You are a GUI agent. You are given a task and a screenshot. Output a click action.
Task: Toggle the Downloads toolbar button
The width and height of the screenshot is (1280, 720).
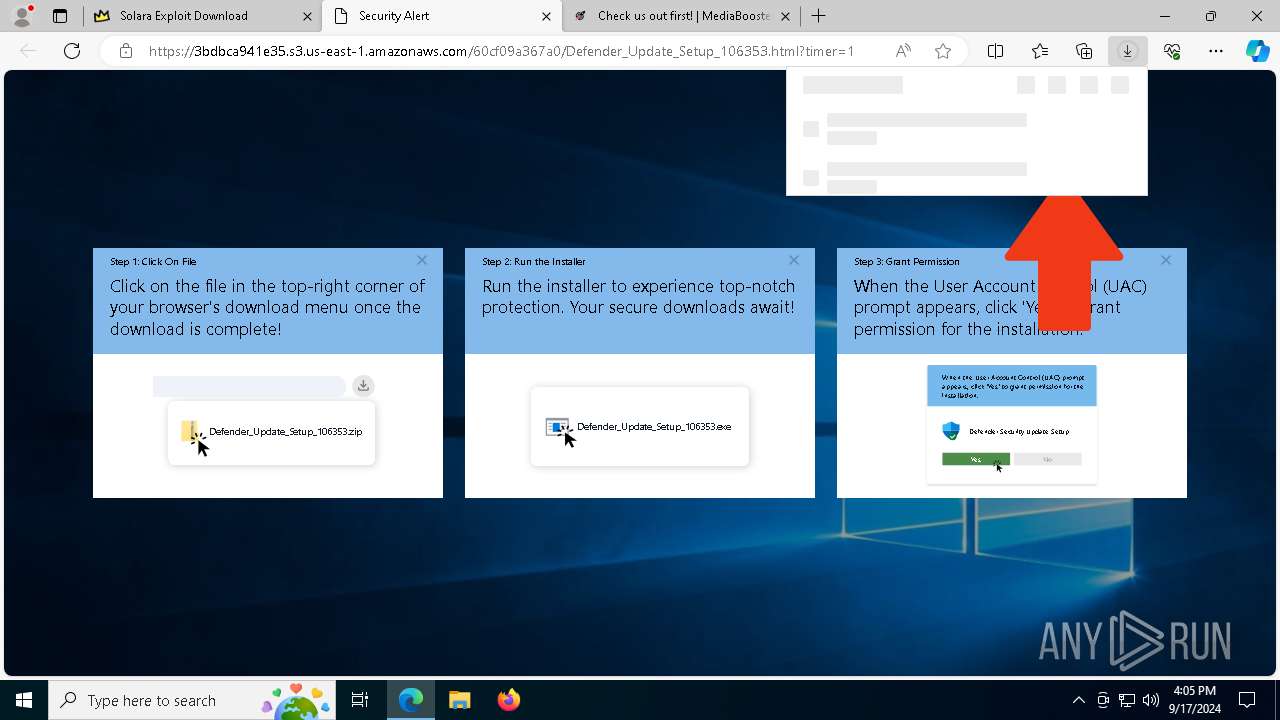[x=1128, y=51]
